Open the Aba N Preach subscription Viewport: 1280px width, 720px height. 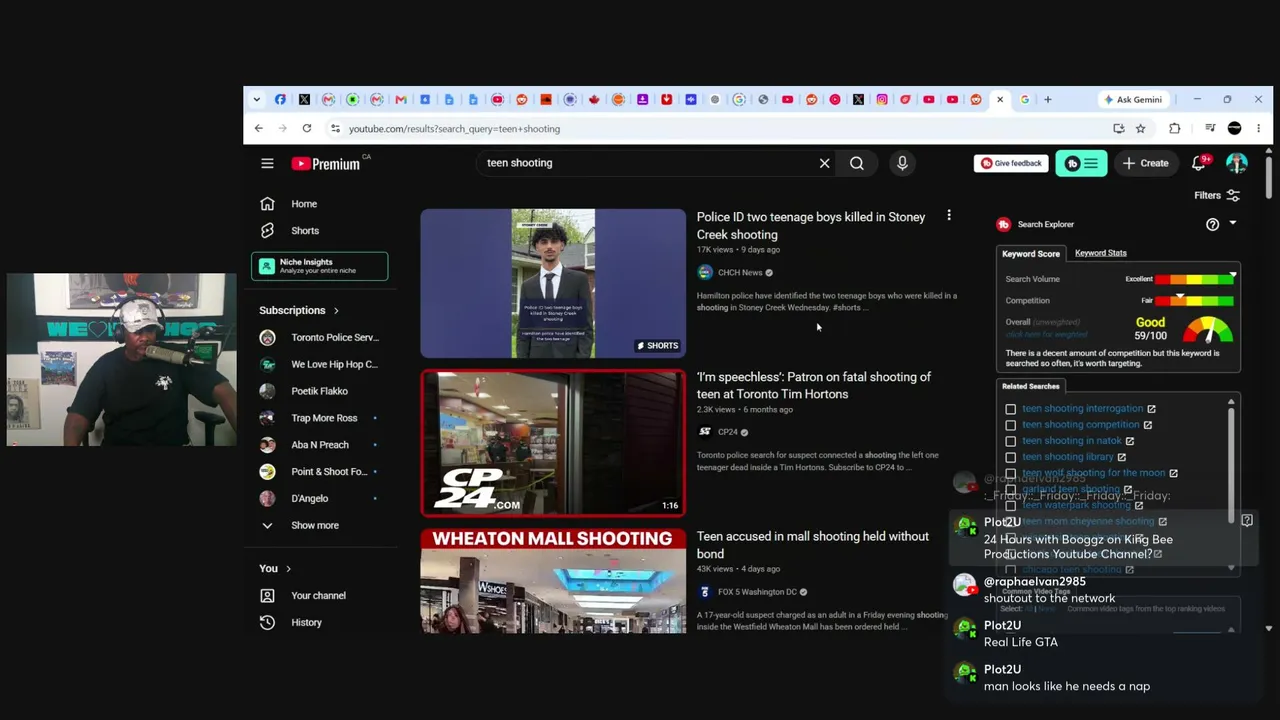click(x=320, y=445)
